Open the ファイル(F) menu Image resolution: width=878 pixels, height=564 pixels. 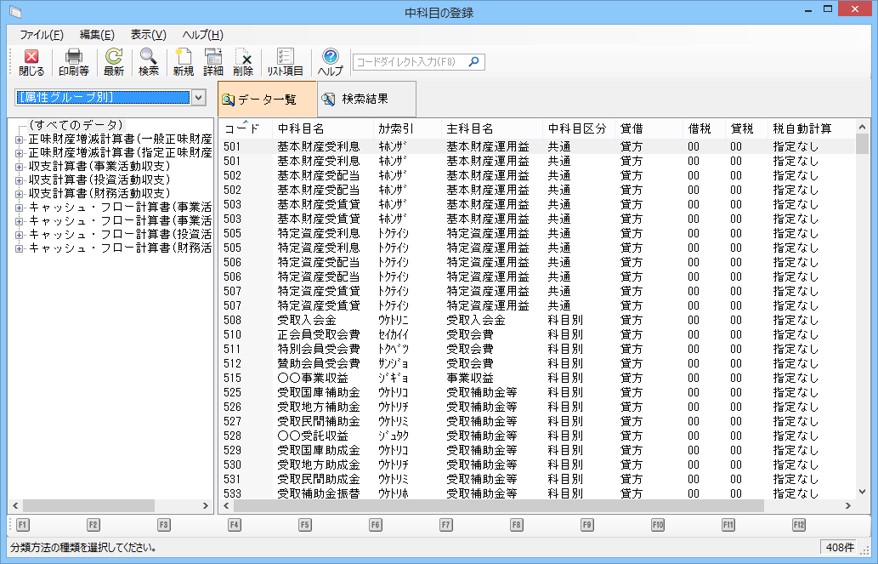pos(41,35)
